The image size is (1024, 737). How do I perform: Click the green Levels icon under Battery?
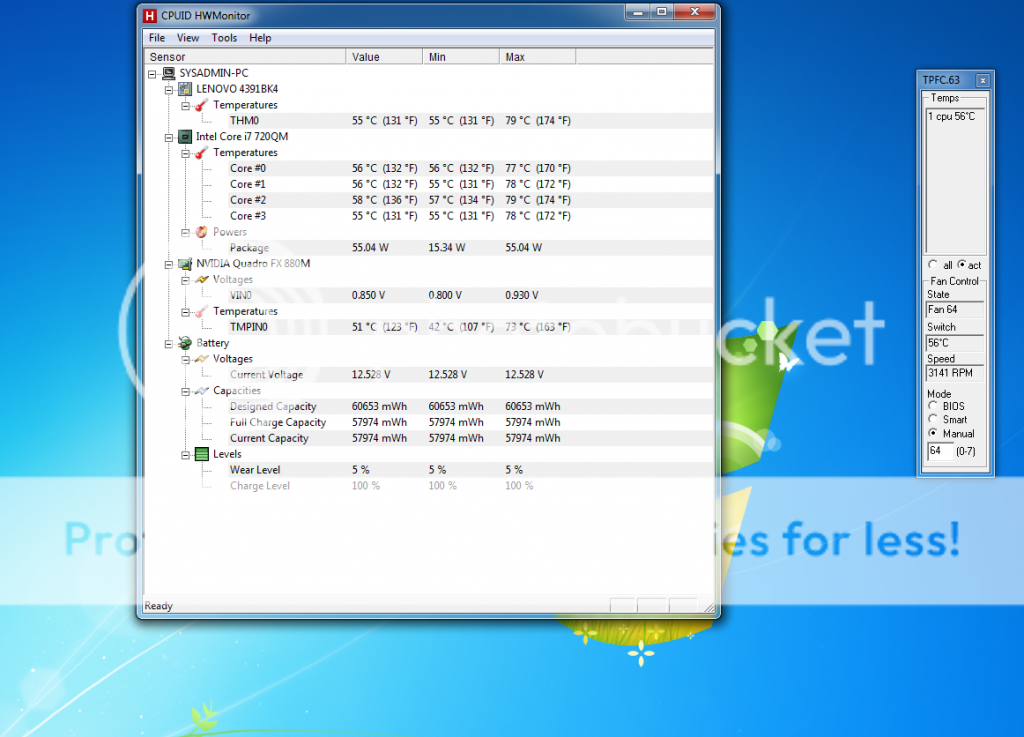pyautogui.click(x=201, y=454)
